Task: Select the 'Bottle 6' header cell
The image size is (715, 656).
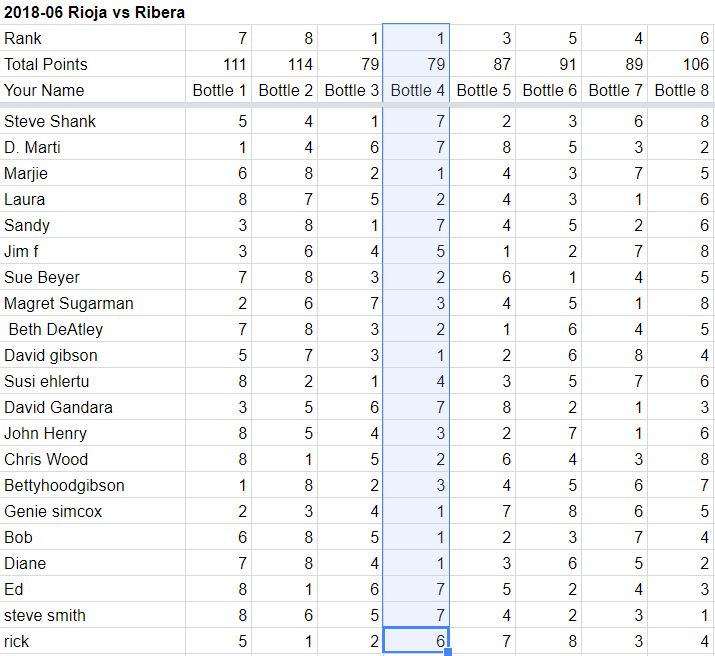Action: (x=549, y=90)
